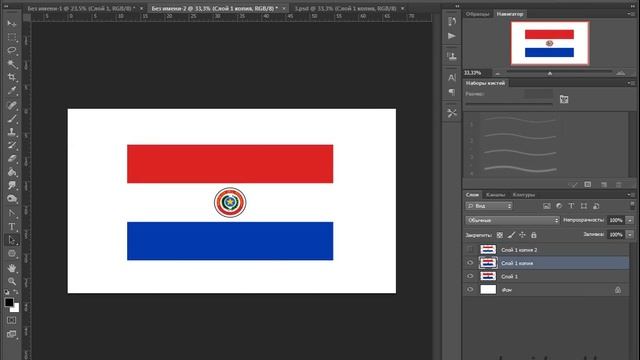Screen dimensions: 640x360
Task: Toggle the Brush panel from brush presets
Action: 564,99
